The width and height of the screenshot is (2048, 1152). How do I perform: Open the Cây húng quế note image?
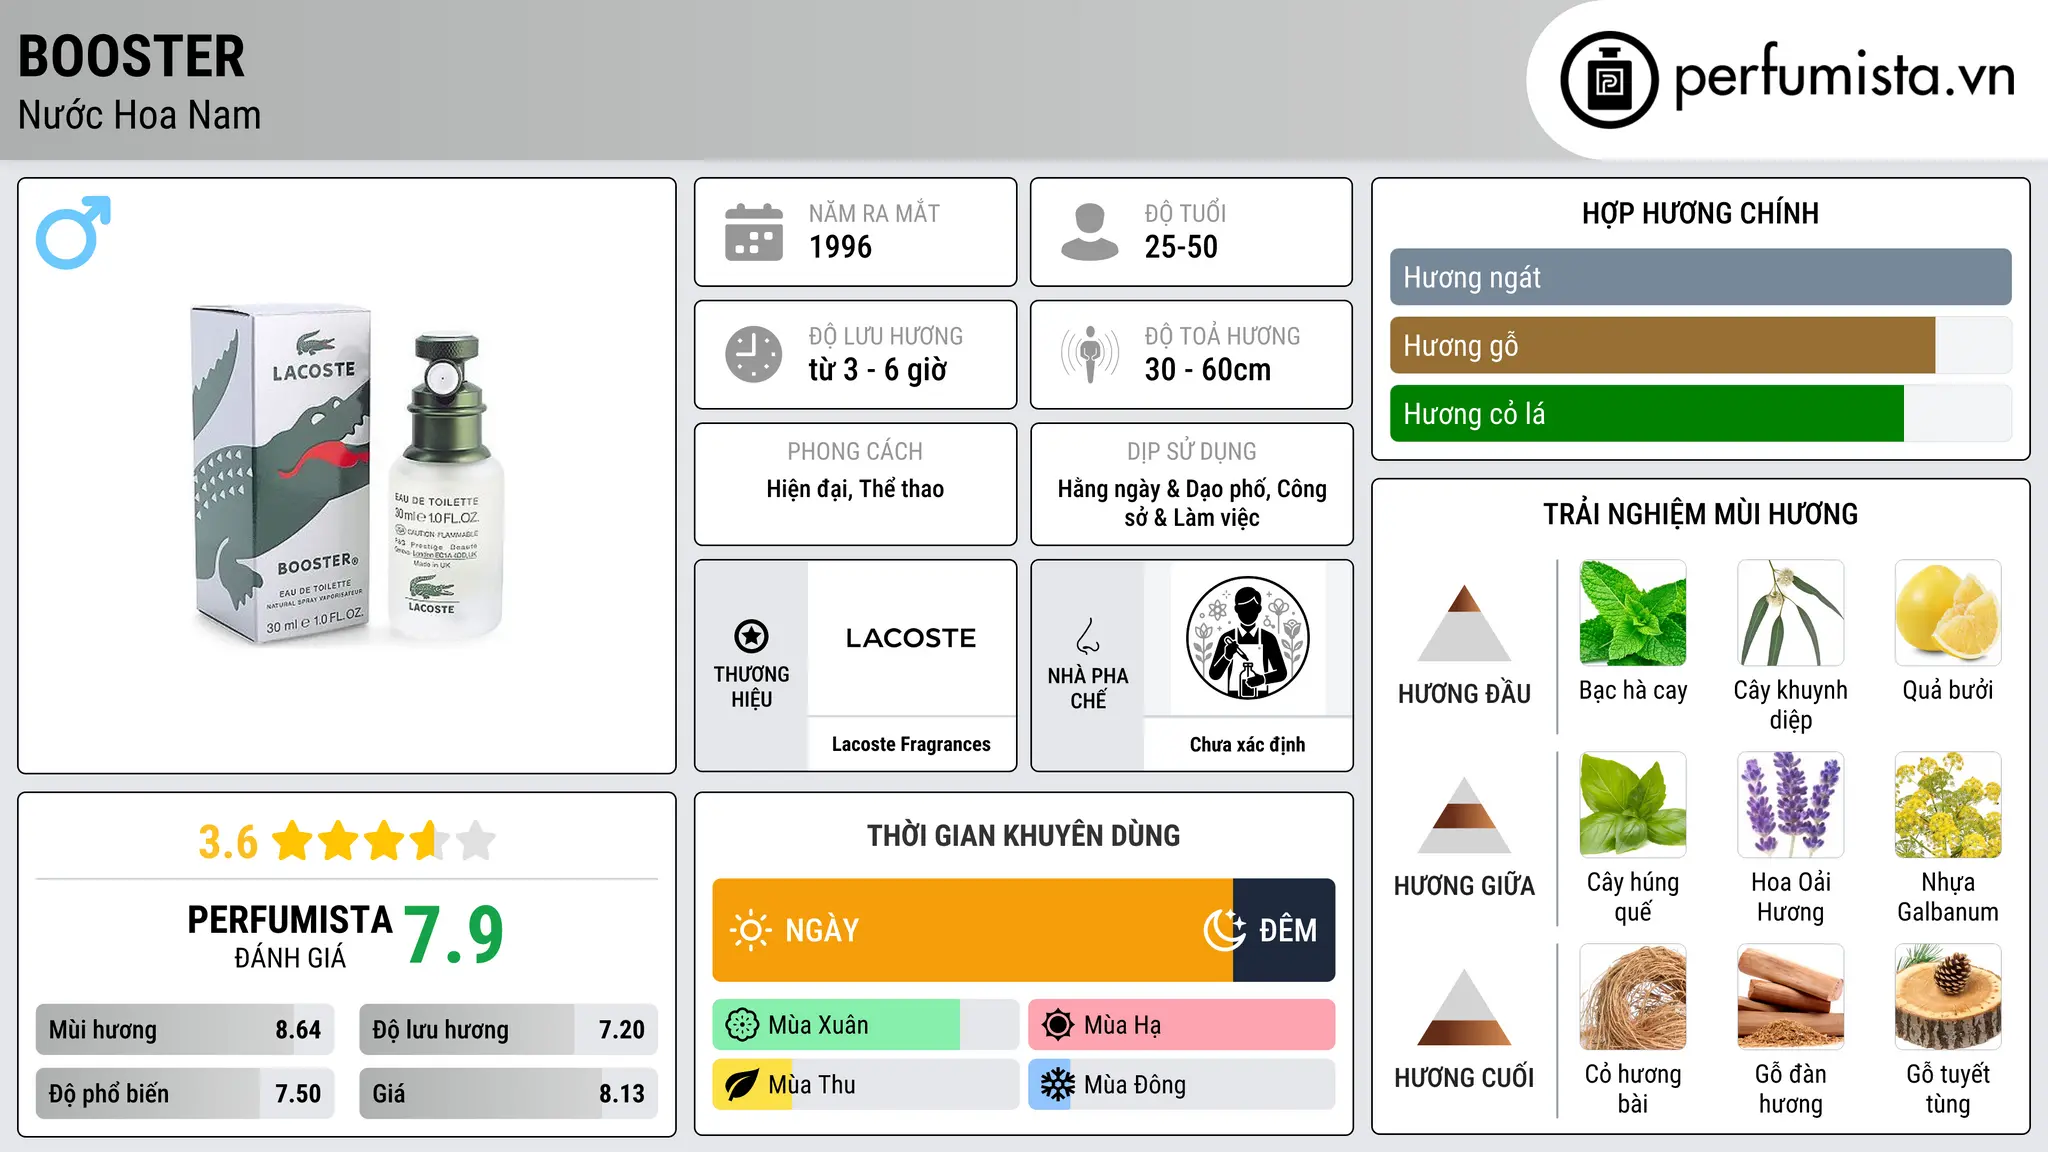(1633, 805)
